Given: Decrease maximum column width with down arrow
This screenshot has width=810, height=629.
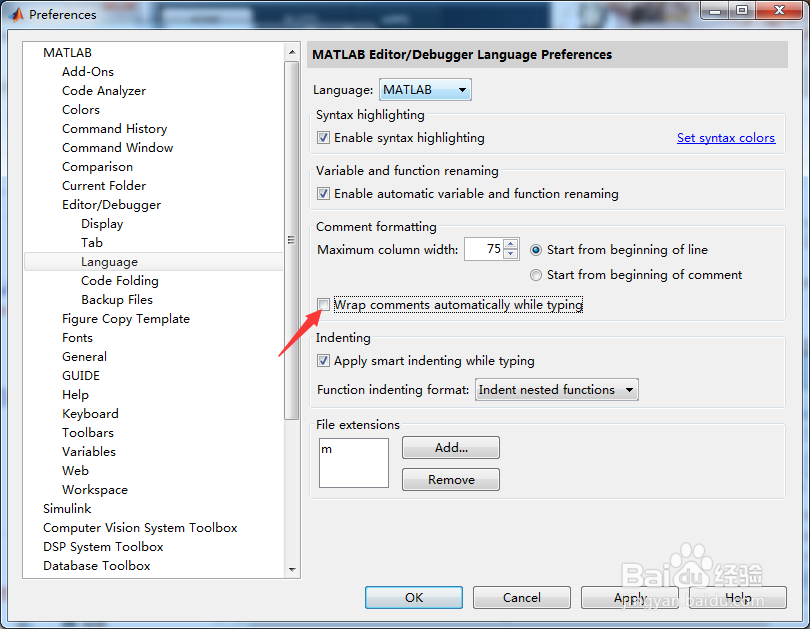Looking at the screenshot, I should tap(511, 254).
